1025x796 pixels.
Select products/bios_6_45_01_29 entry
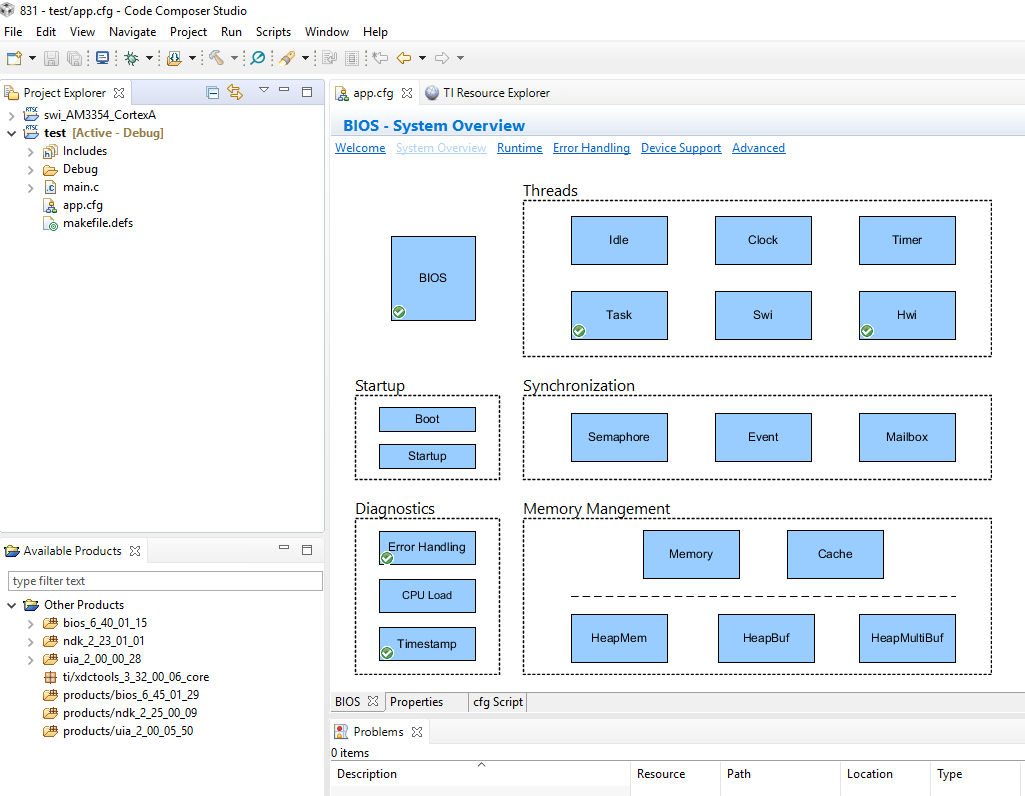pos(131,695)
